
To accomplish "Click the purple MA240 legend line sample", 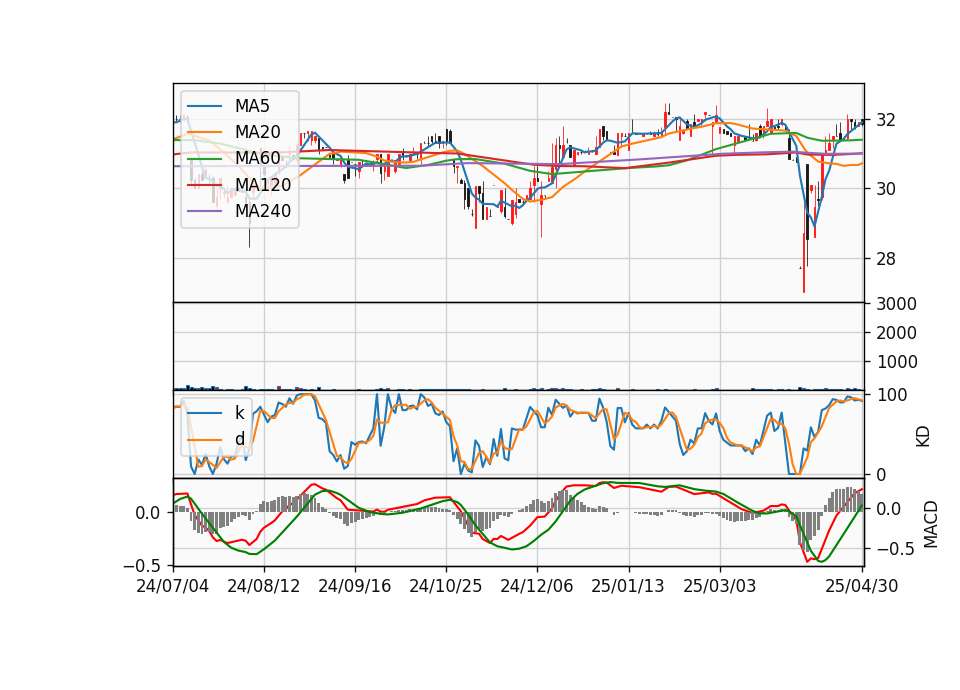I will pos(204,211).
